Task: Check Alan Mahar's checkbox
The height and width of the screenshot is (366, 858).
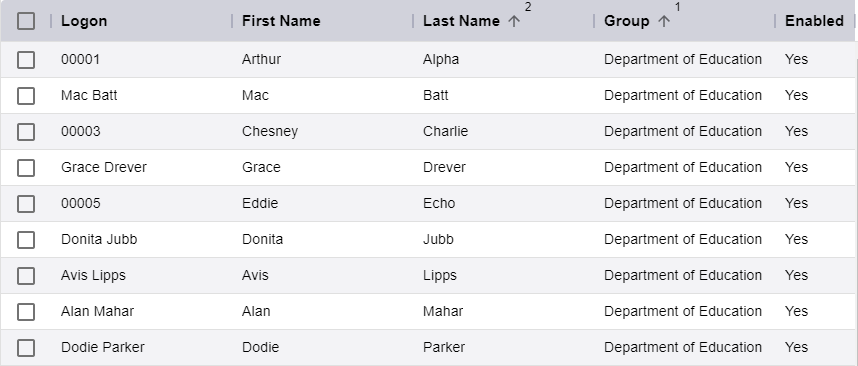Action: click(x=26, y=312)
